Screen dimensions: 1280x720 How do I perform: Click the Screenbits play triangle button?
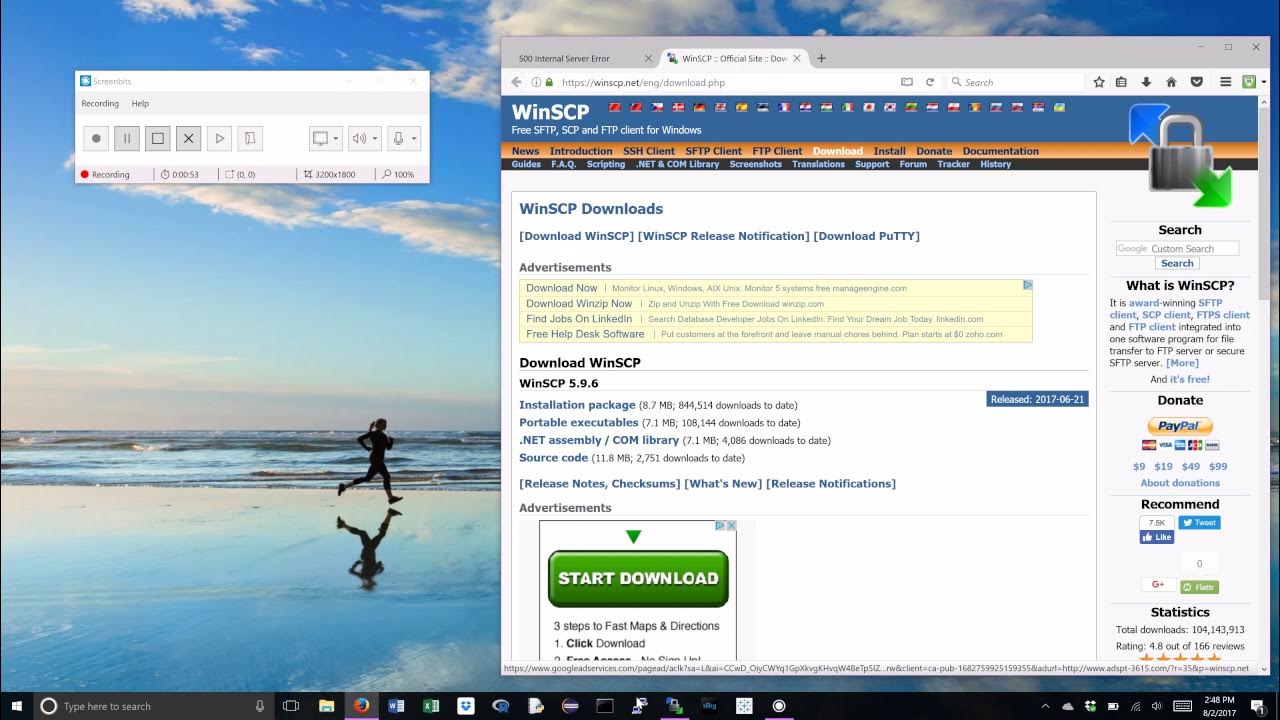point(220,138)
